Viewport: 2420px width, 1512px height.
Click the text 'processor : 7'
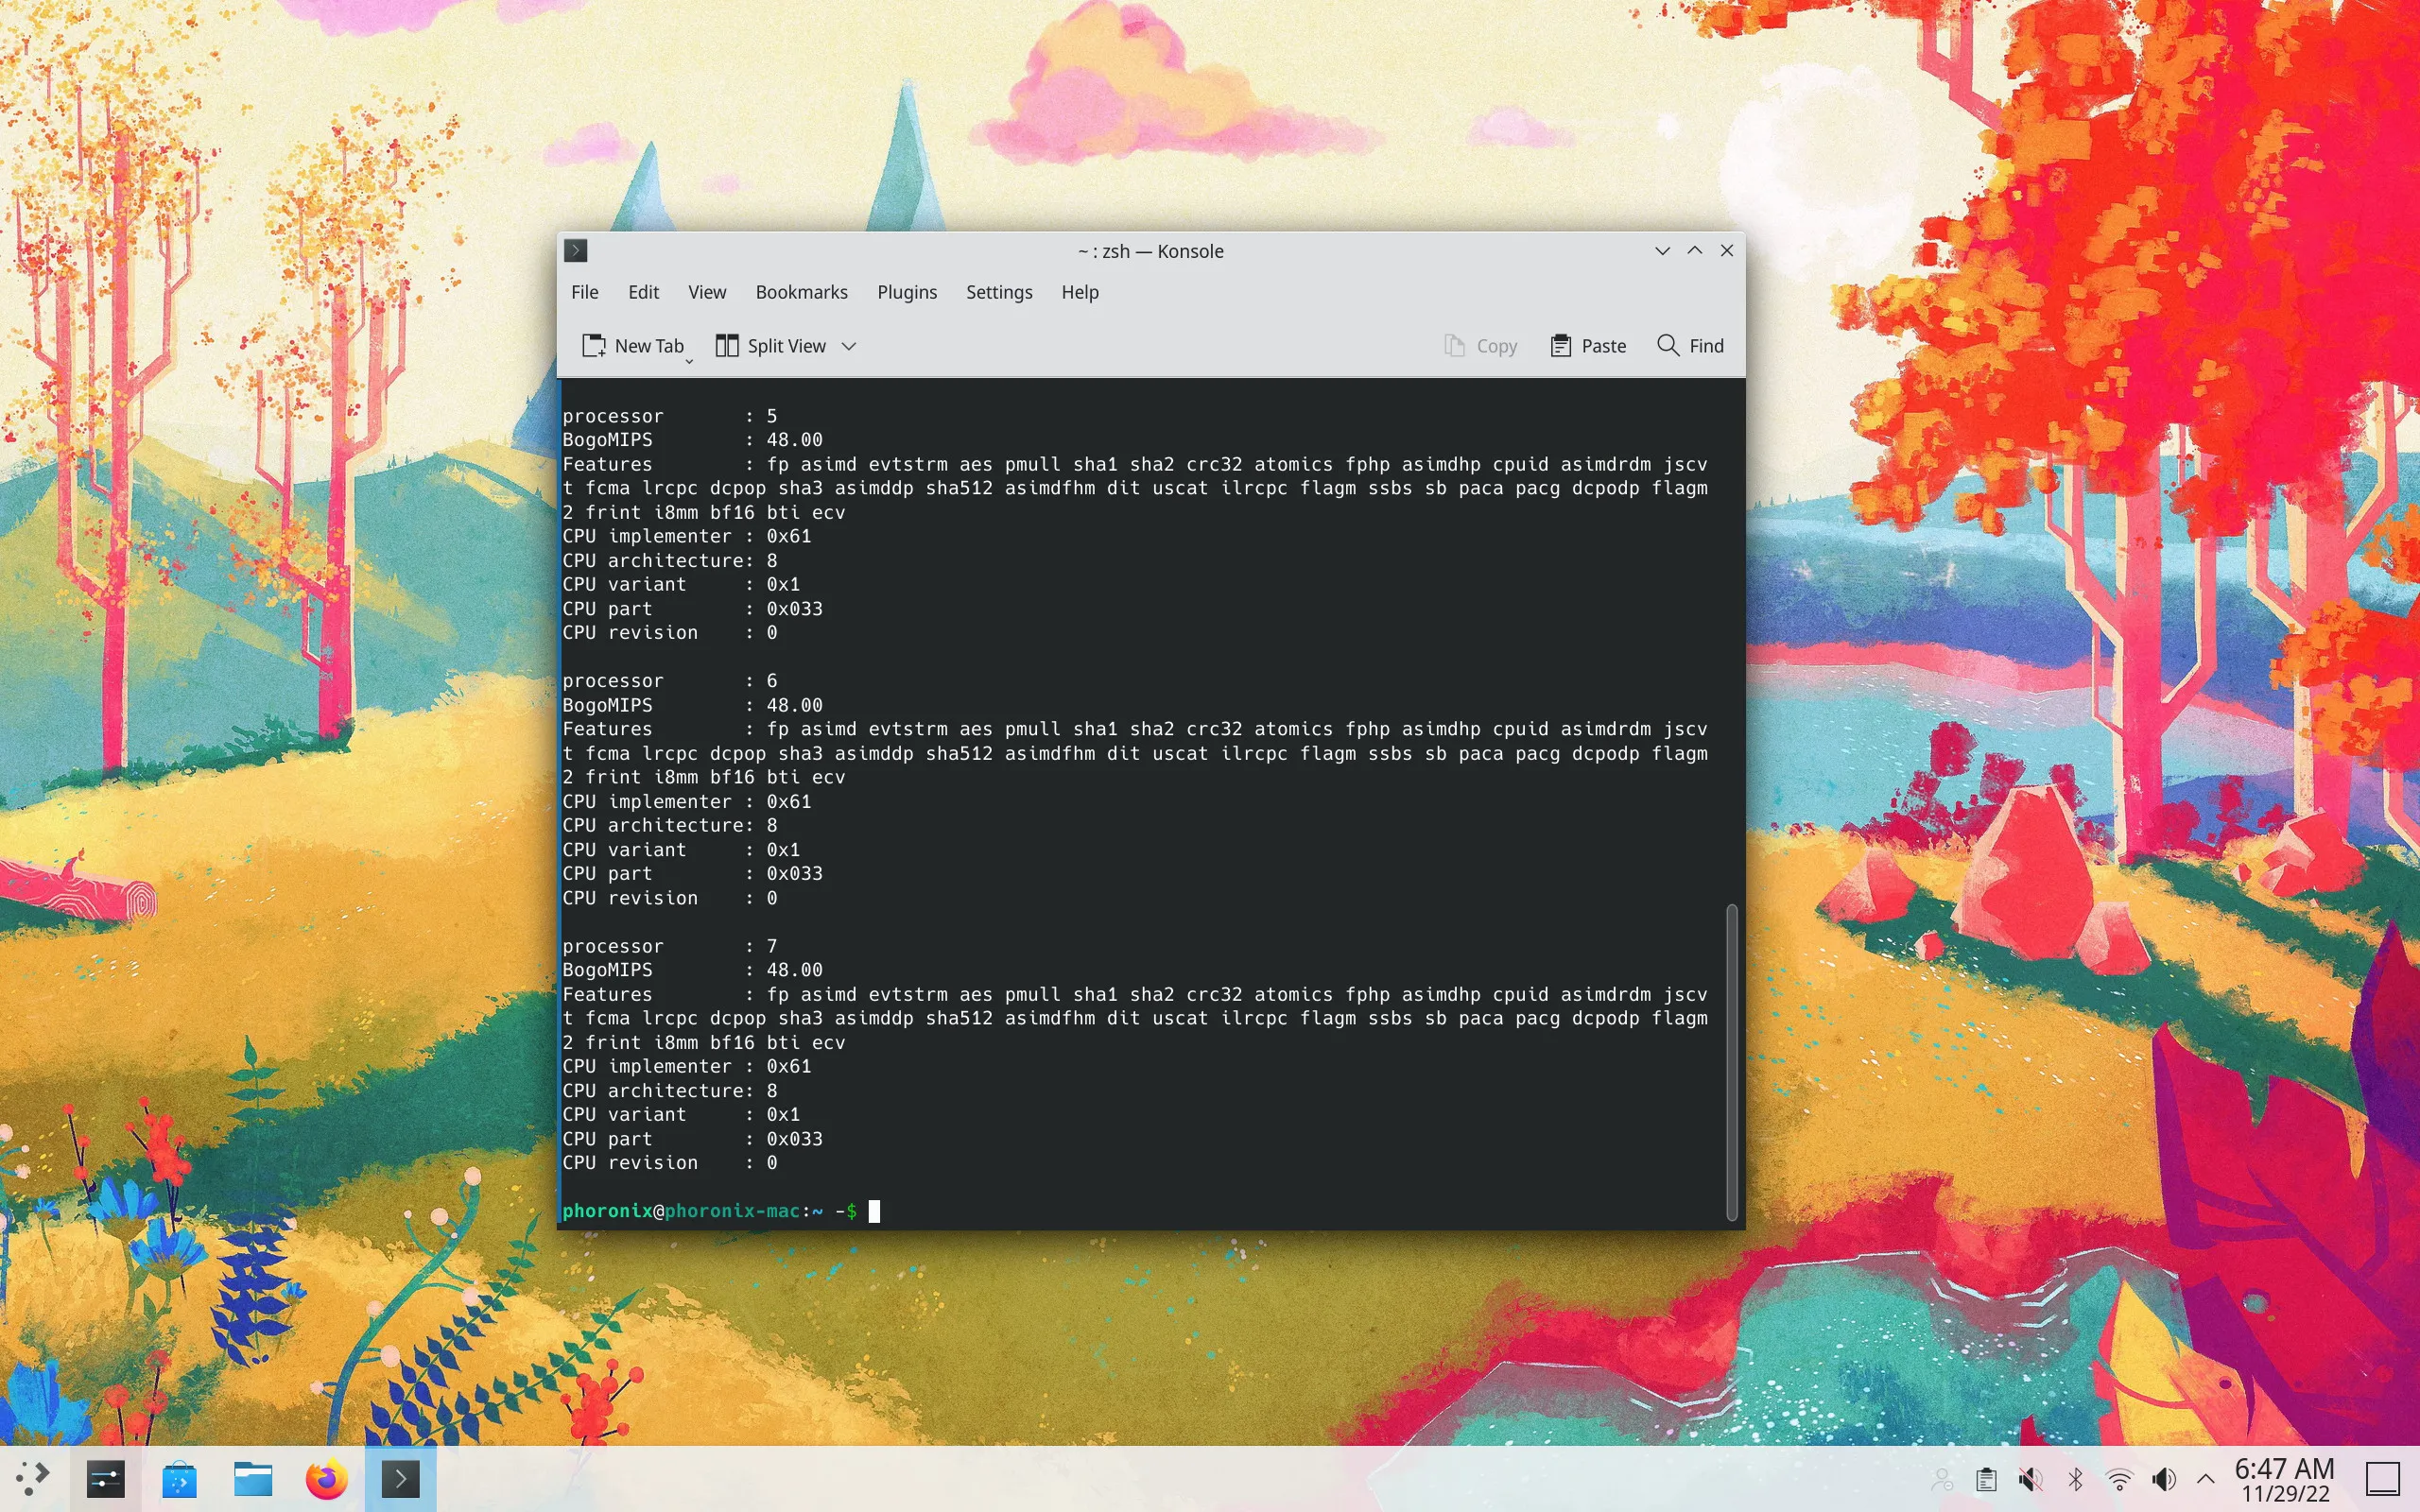pos(669,946)
